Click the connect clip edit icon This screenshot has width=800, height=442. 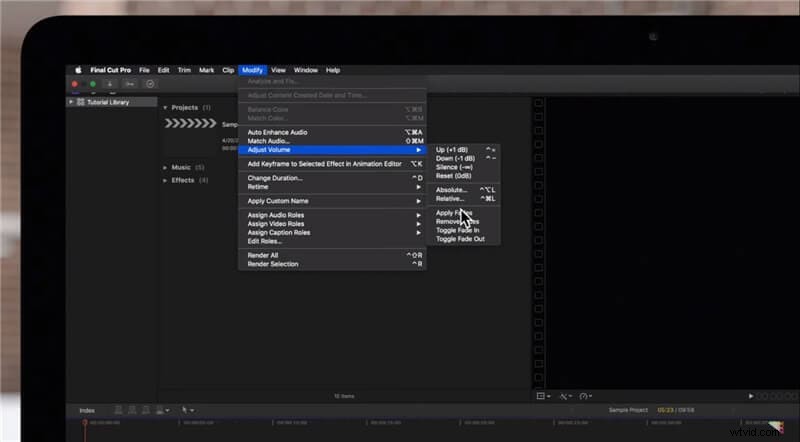[x=118, y=410]
